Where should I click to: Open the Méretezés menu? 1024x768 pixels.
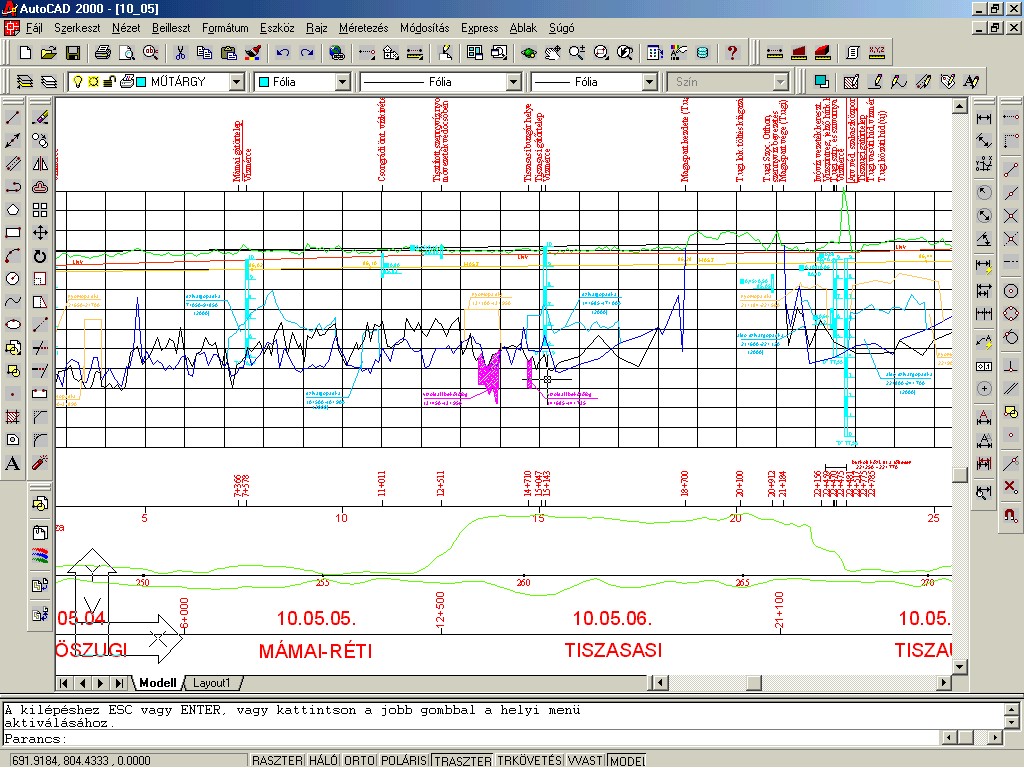pos(364,28)
